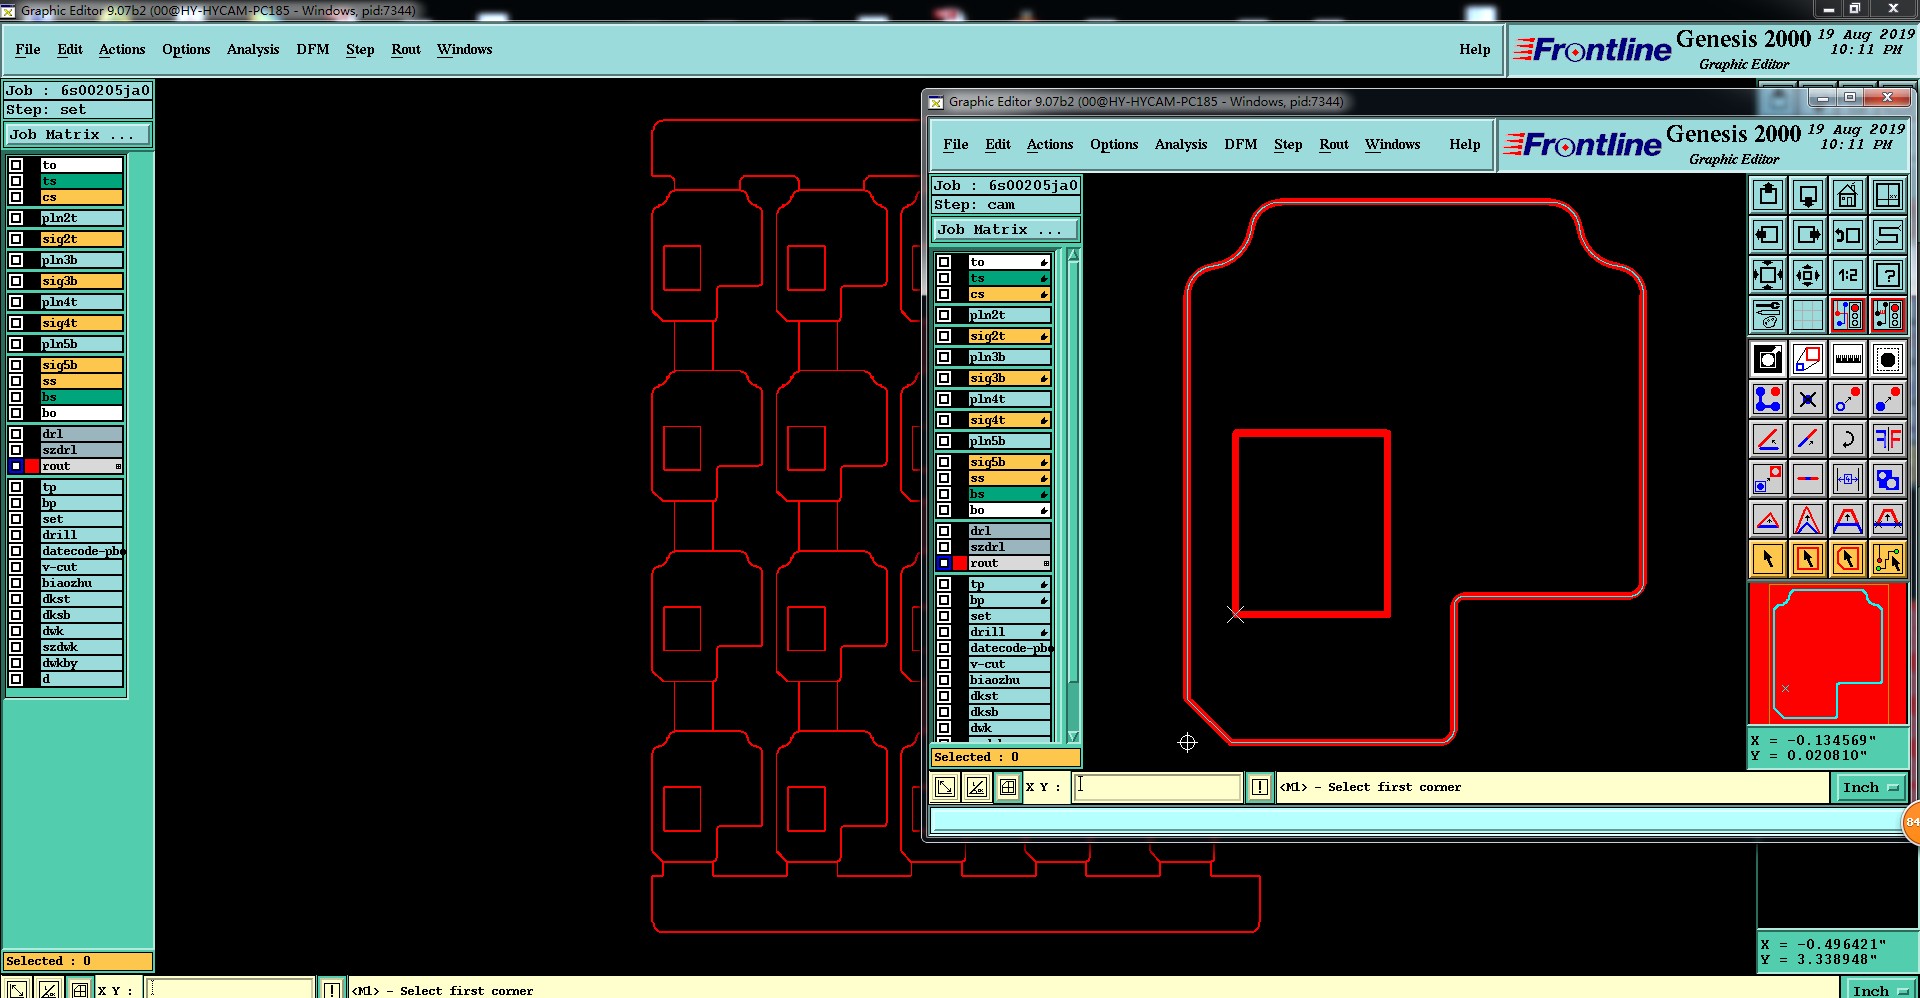Open Actions menu in cam window
Image resolution: width=1920 pixels, height=998 pixels.
(1049, 144)
